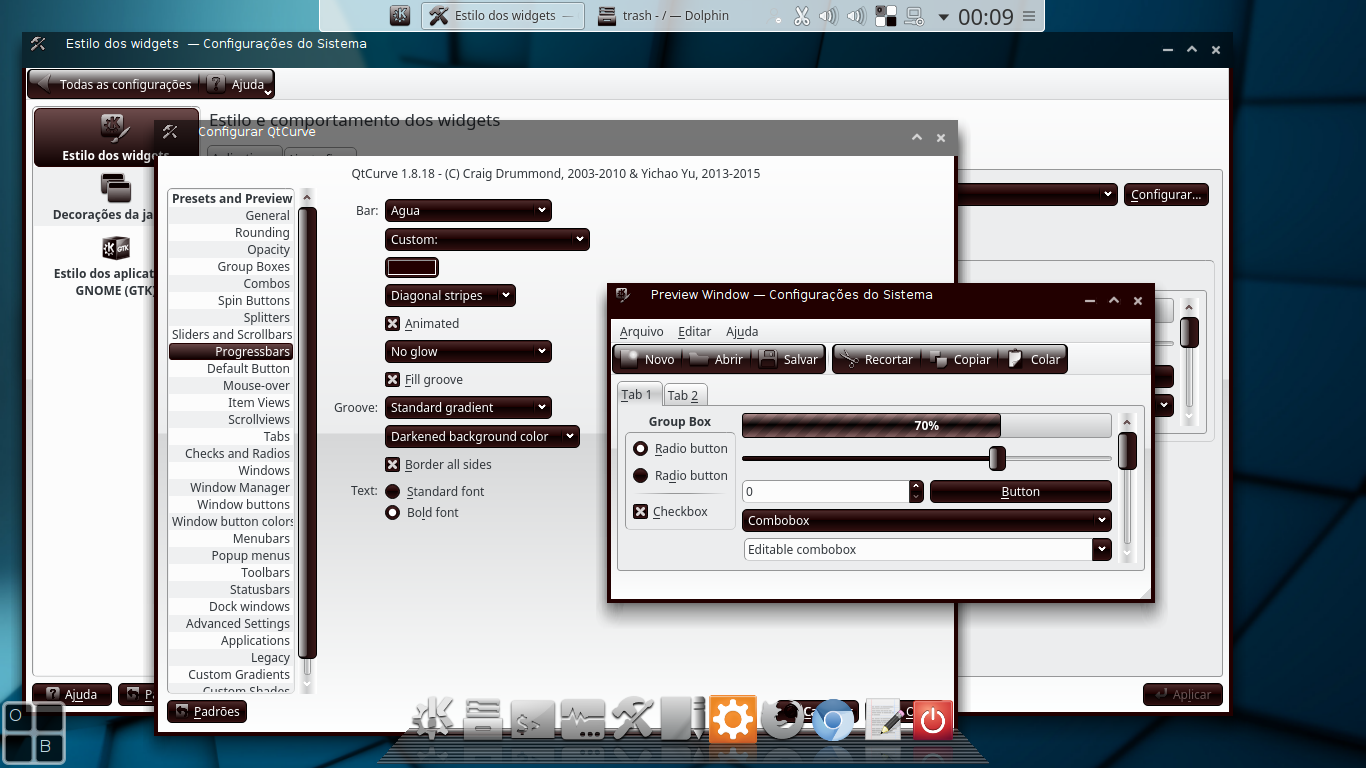1366x768 pixels.
Task: Uncheck the Animated checkbox
Action: click(x=393, y=323)
